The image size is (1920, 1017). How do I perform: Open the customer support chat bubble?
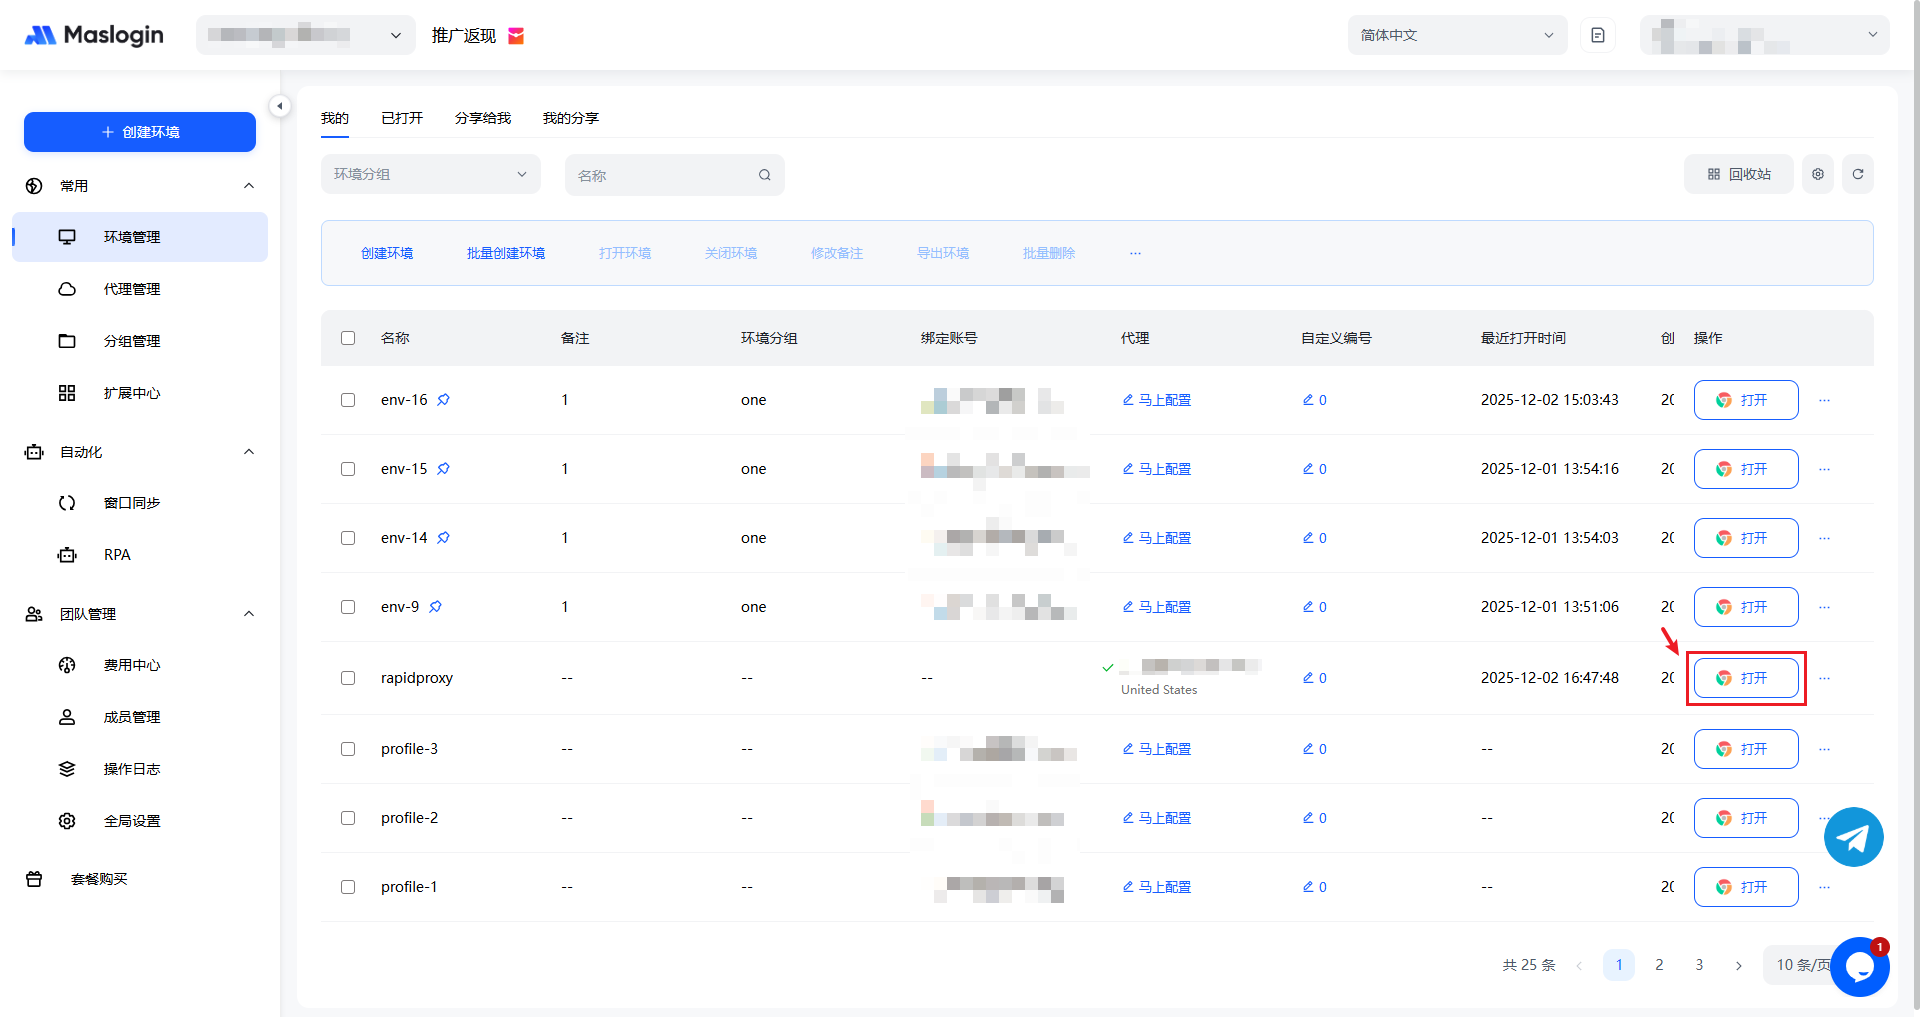[1859, 966]
